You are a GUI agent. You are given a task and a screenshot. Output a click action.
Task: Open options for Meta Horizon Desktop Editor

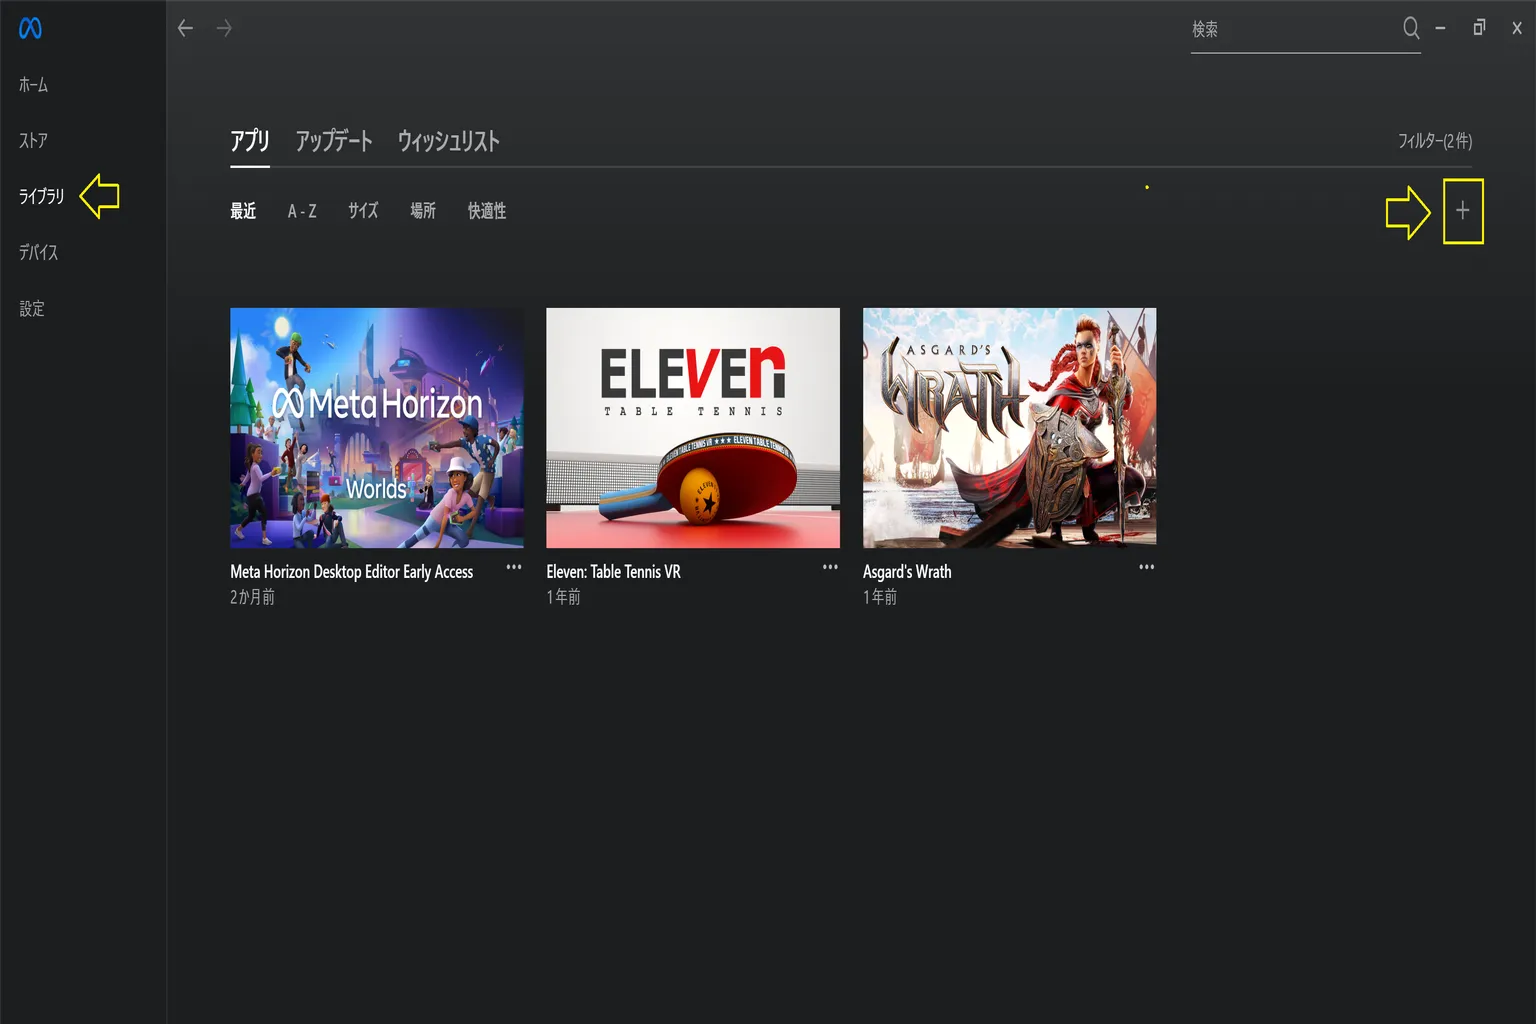514,567
